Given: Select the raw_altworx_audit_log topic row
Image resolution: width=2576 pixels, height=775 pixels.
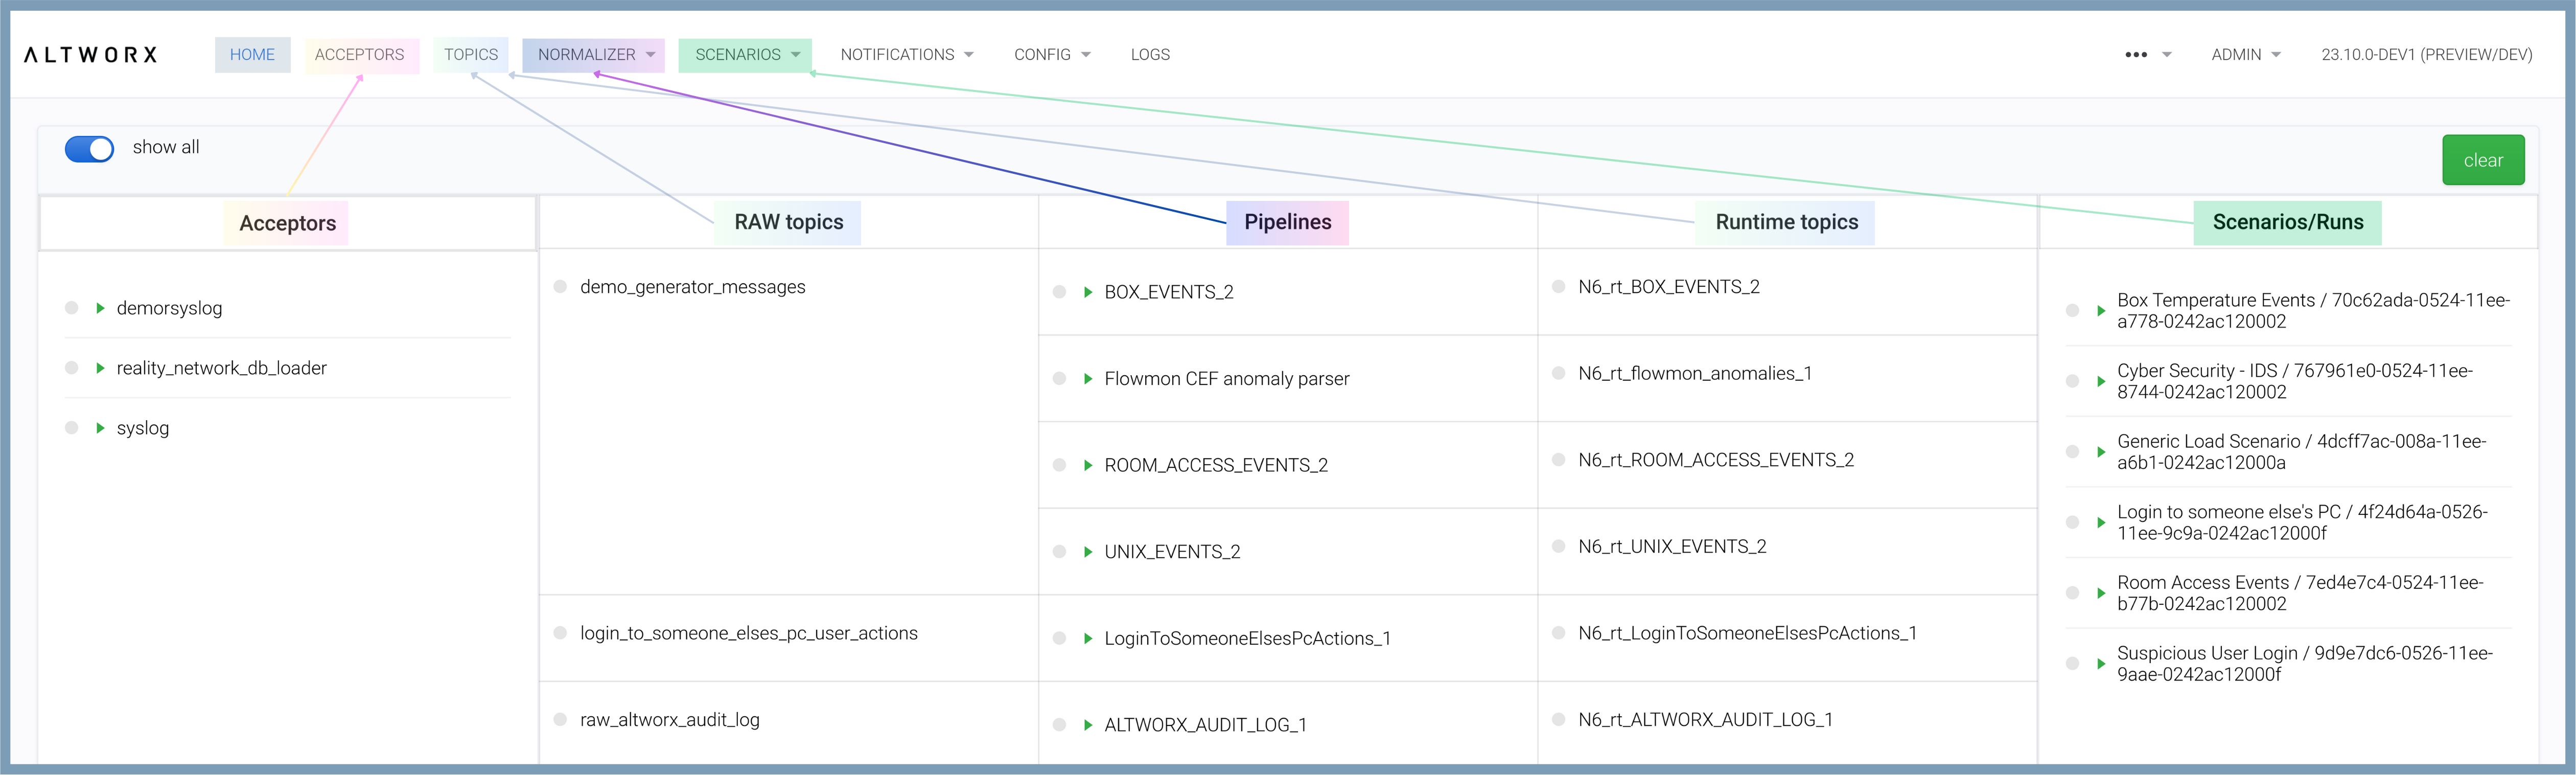Looking at the screenshot, I should [x=670, y=720].
